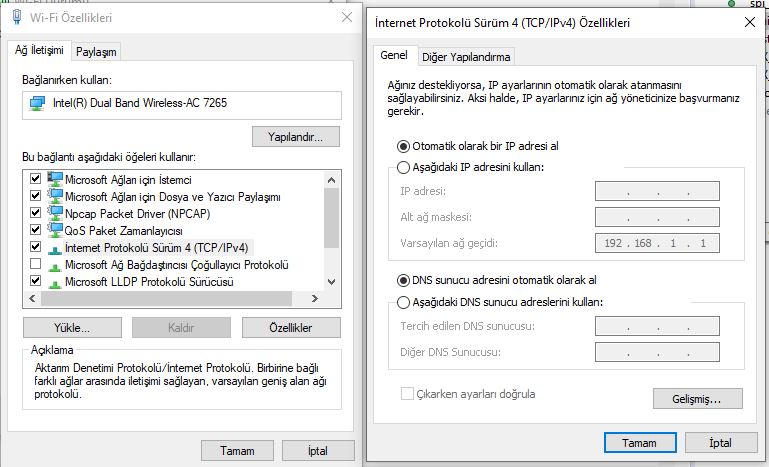Select İnternet Protokolü Sürüm 4 (TCP/IPv4) text
Screen dimensions: 769x467
pyautogui.click(x=156, y=248)
